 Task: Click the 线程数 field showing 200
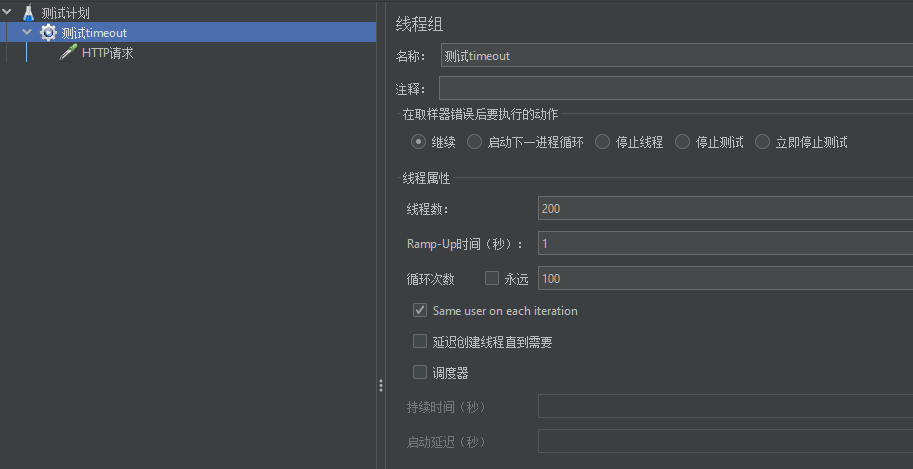tap(726, 209)
